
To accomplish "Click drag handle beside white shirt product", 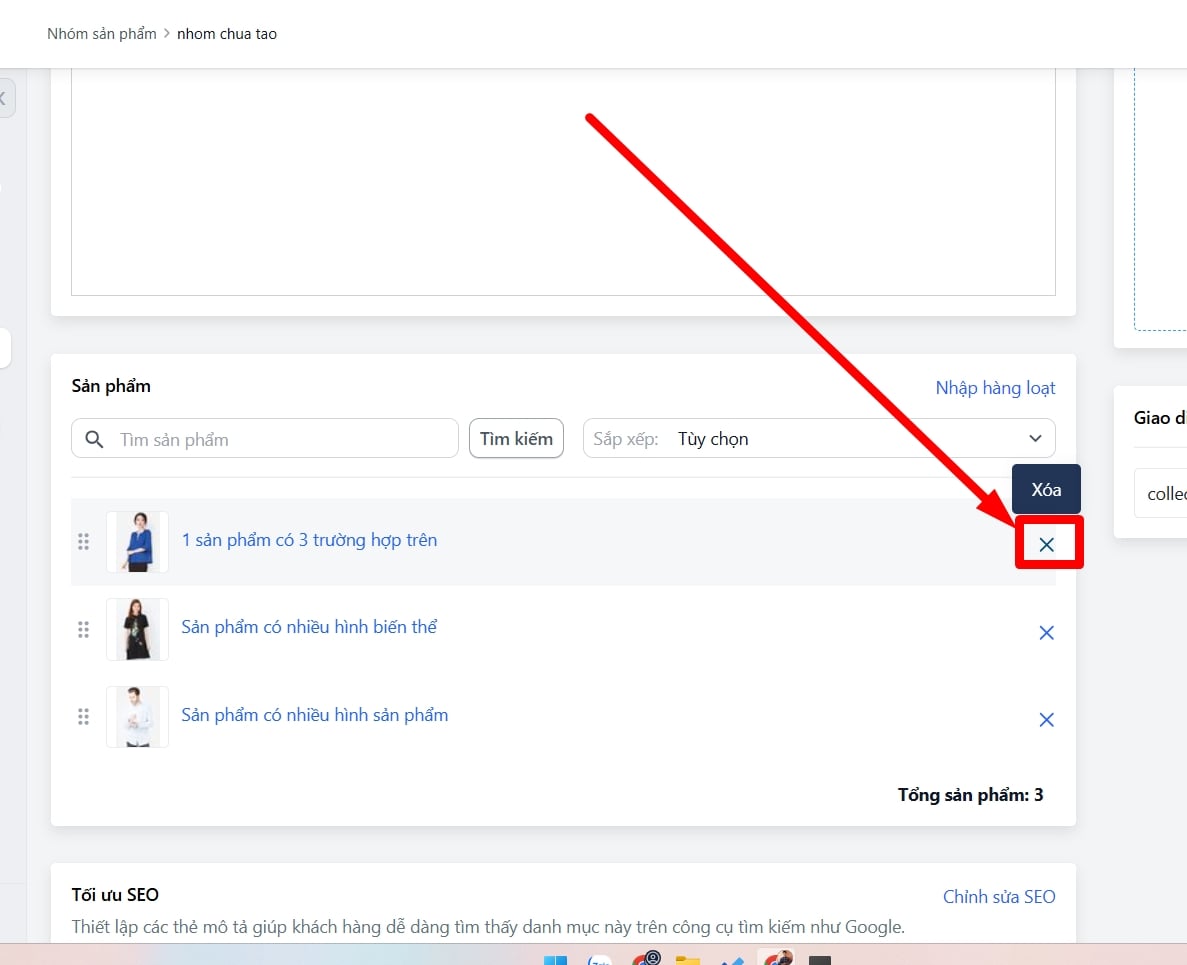I will click(x=84, y=716).
